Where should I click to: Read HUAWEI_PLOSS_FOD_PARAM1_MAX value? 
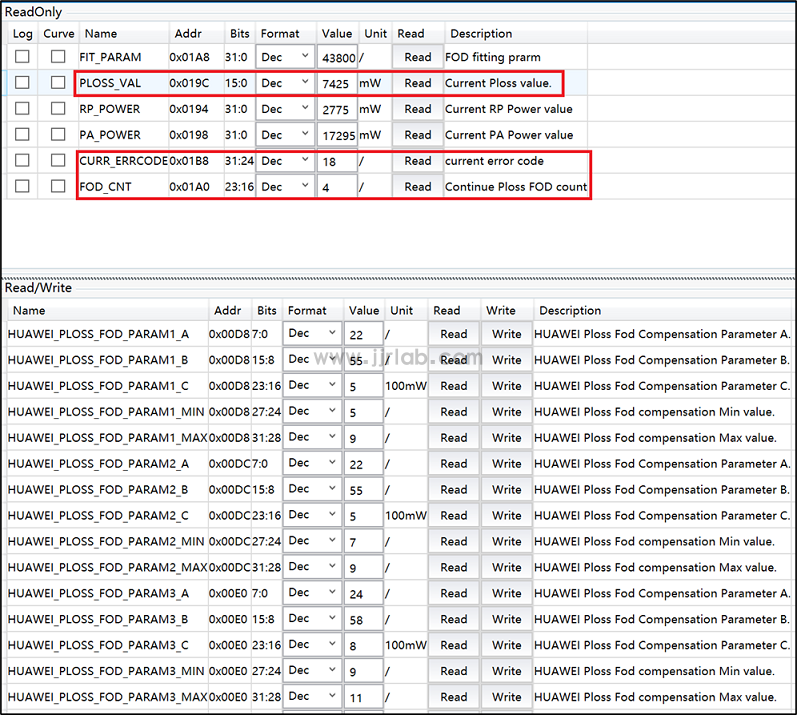point(453,438)
